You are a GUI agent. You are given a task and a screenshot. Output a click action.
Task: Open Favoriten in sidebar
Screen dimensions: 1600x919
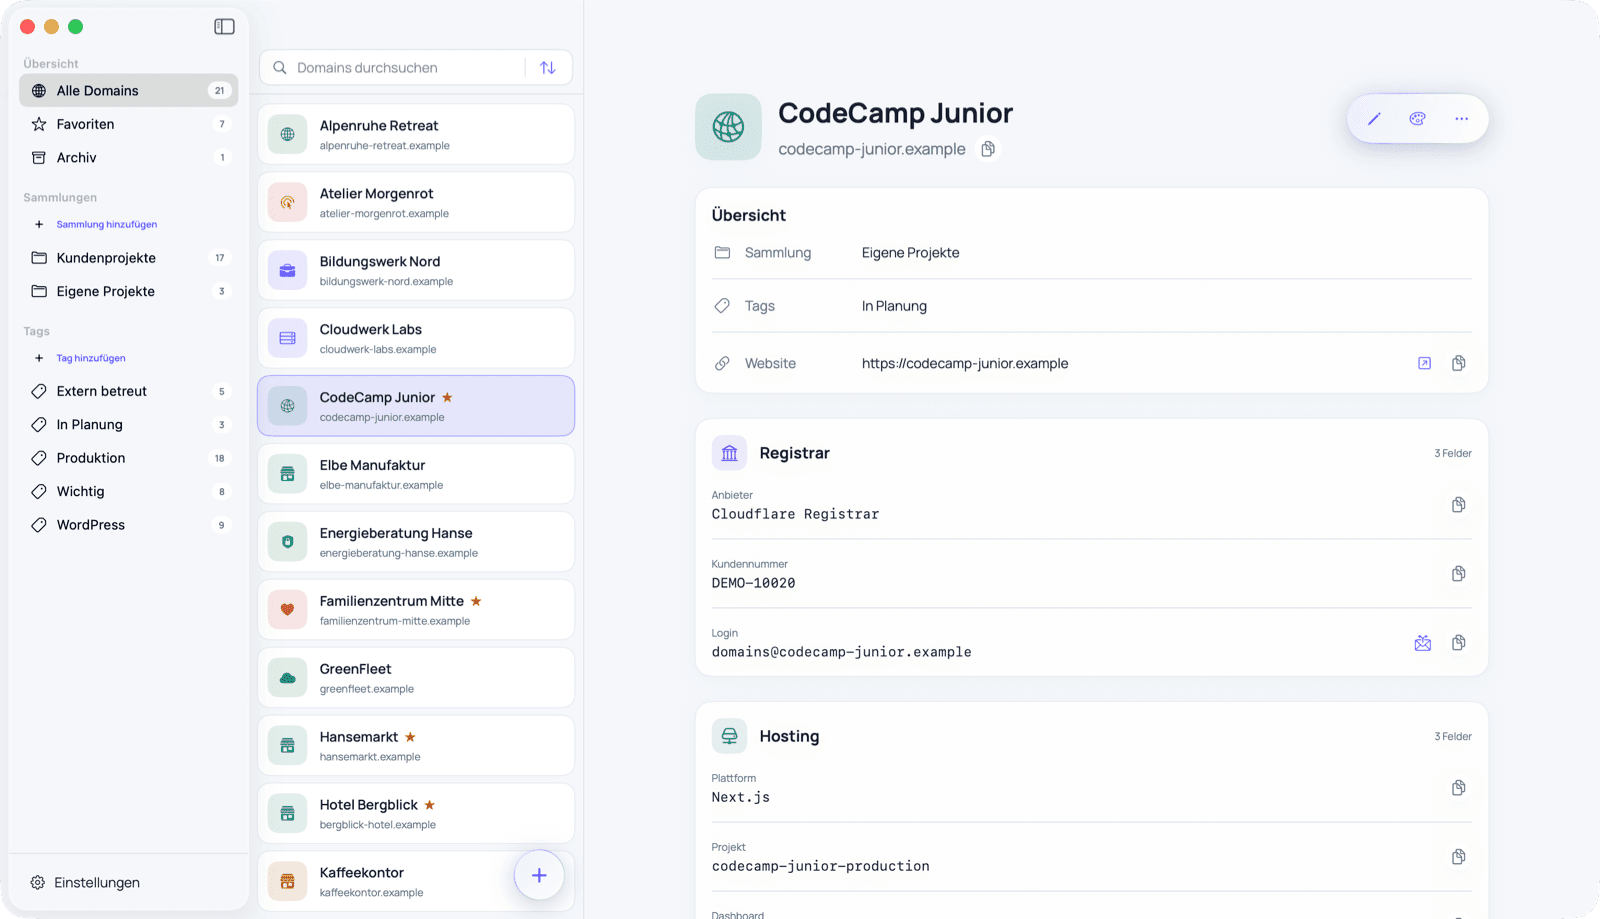(129, 124)
